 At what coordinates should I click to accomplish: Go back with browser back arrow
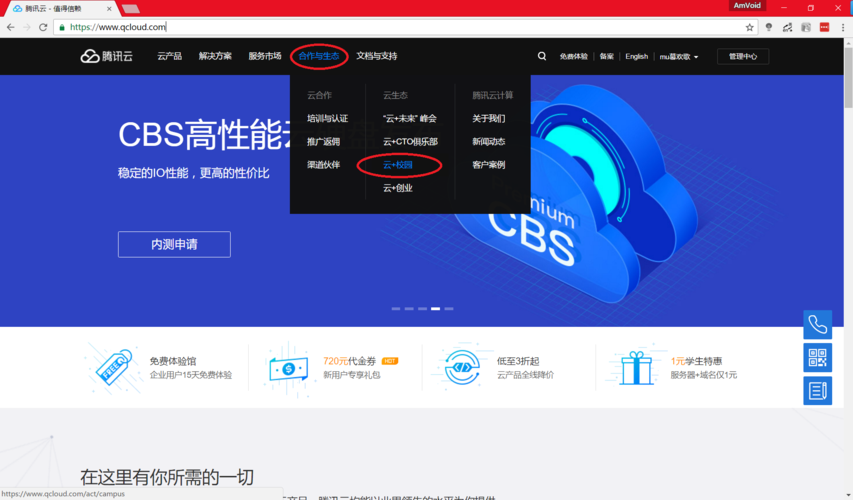[x=10, y=27]
